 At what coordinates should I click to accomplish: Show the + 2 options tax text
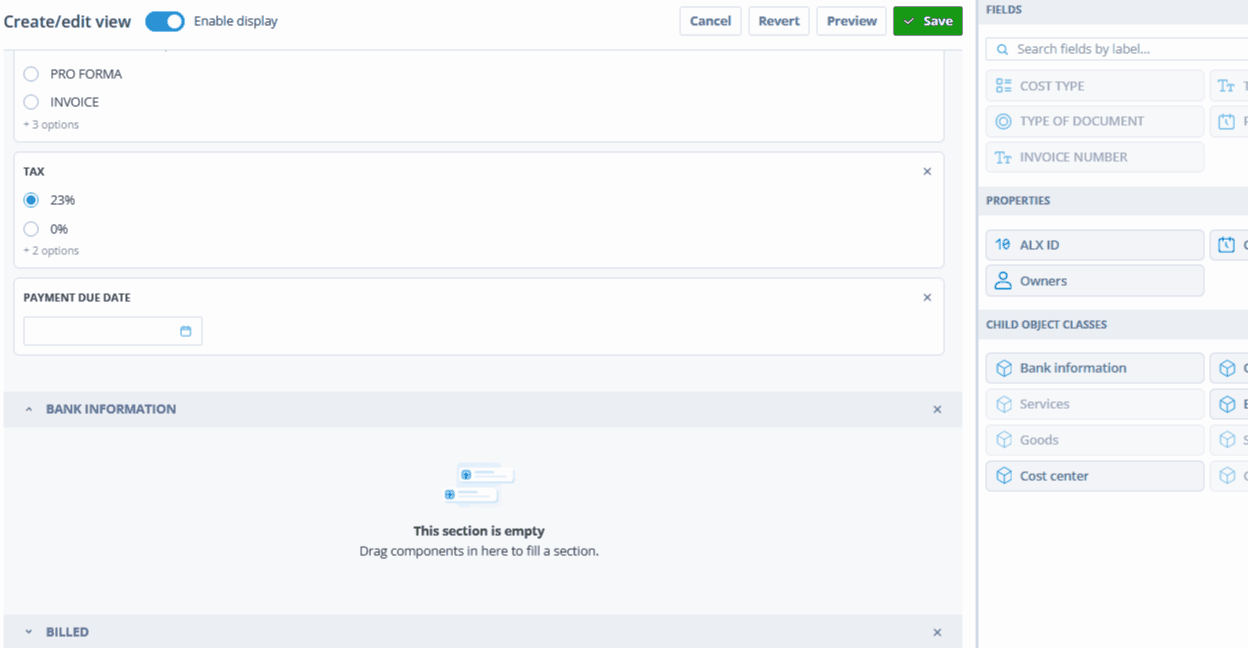51,251
